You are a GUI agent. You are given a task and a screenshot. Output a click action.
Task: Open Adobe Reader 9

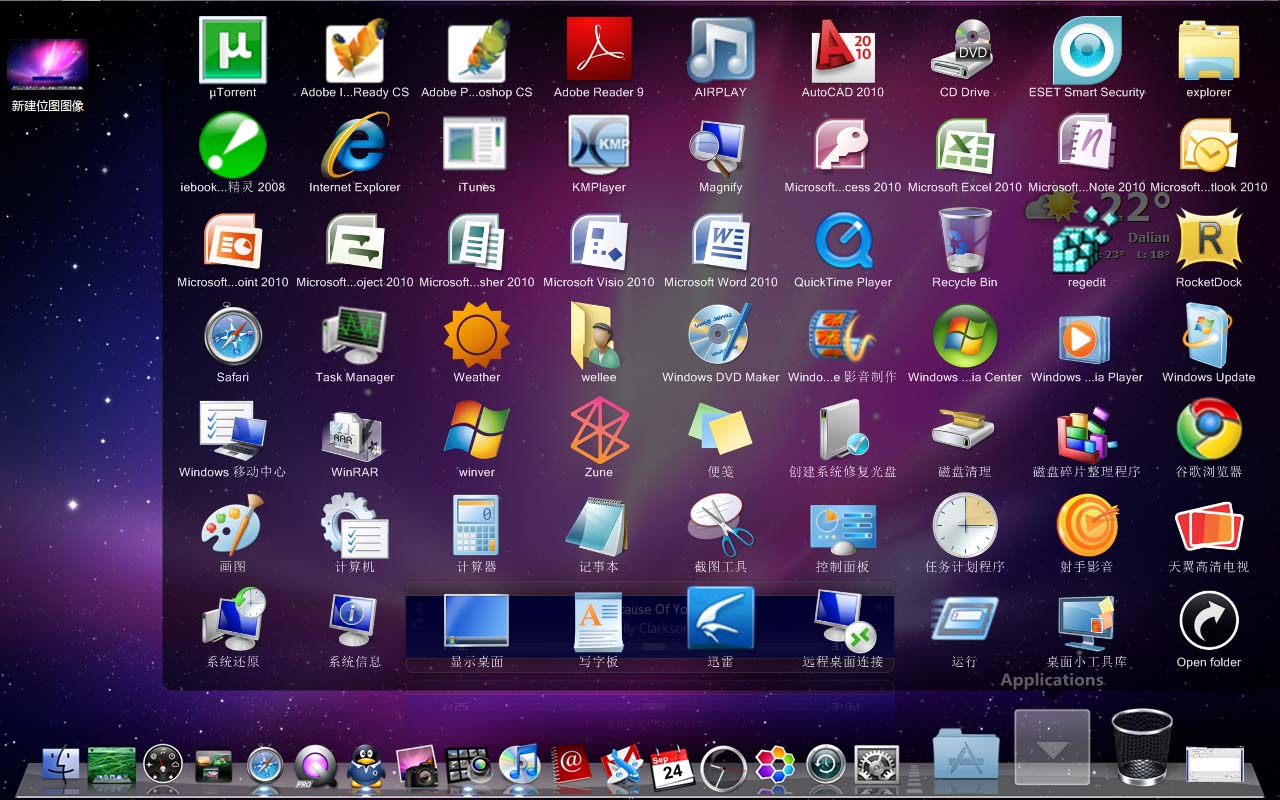tap(599, 49)
